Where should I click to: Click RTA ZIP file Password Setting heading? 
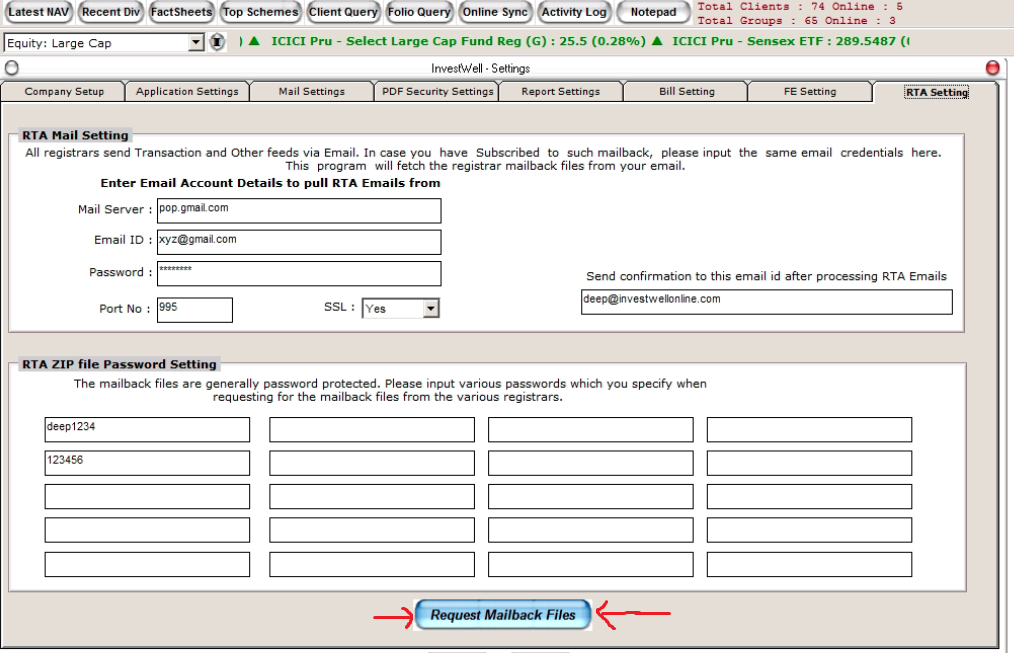tap(119, 364)
